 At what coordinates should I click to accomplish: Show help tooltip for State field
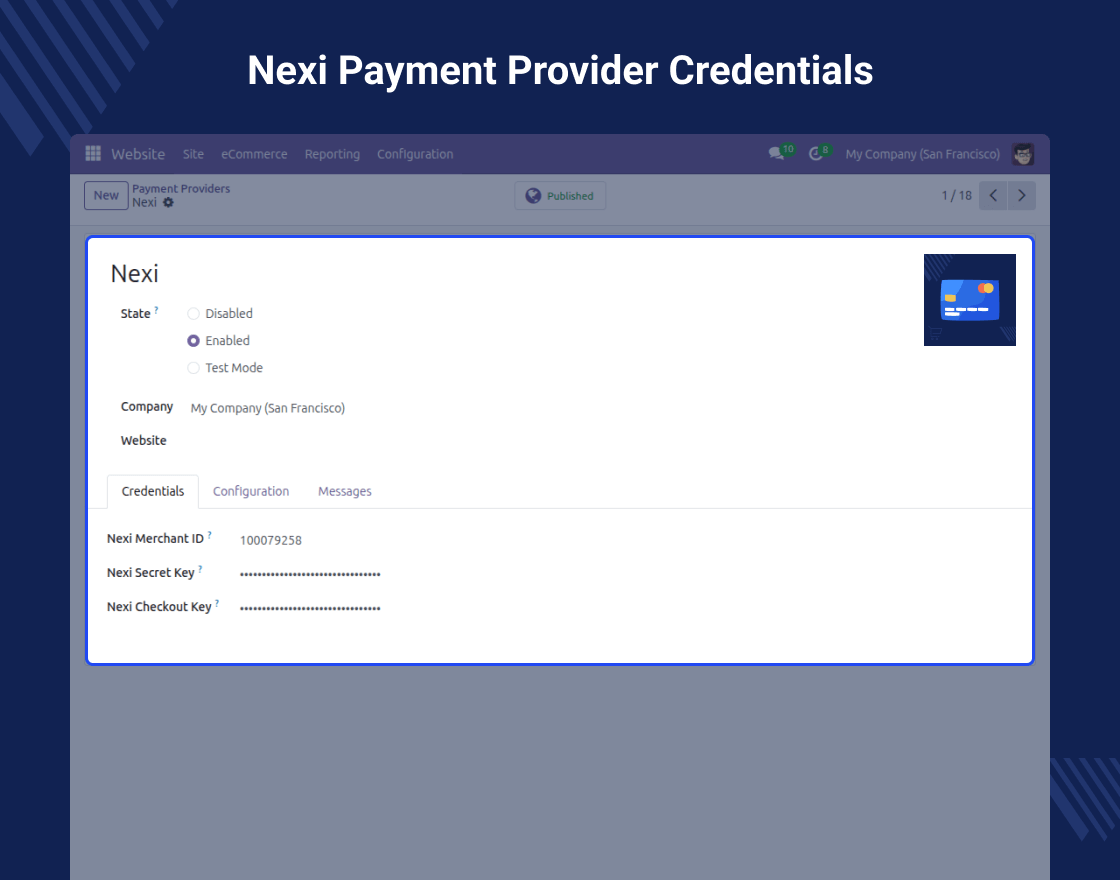156,309
